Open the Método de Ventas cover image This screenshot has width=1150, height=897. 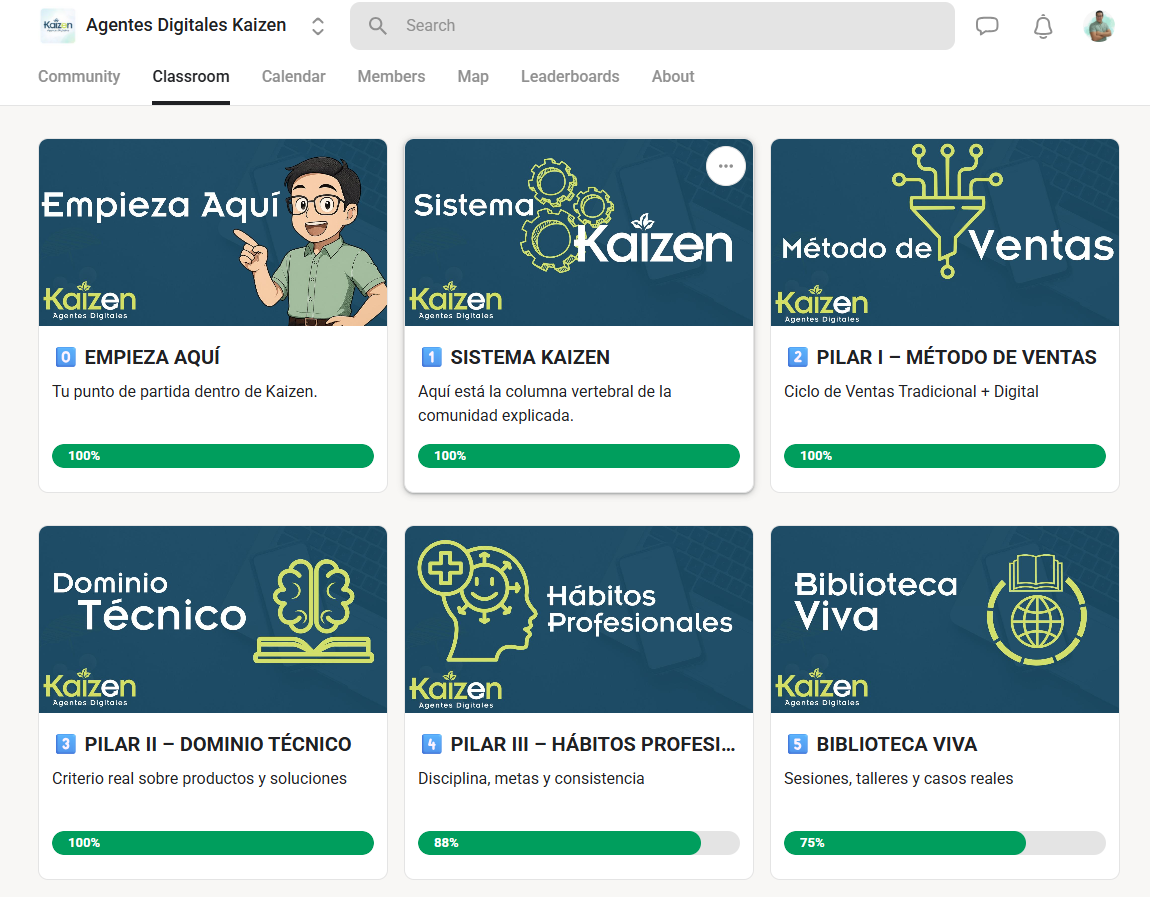tap(945, 233)
